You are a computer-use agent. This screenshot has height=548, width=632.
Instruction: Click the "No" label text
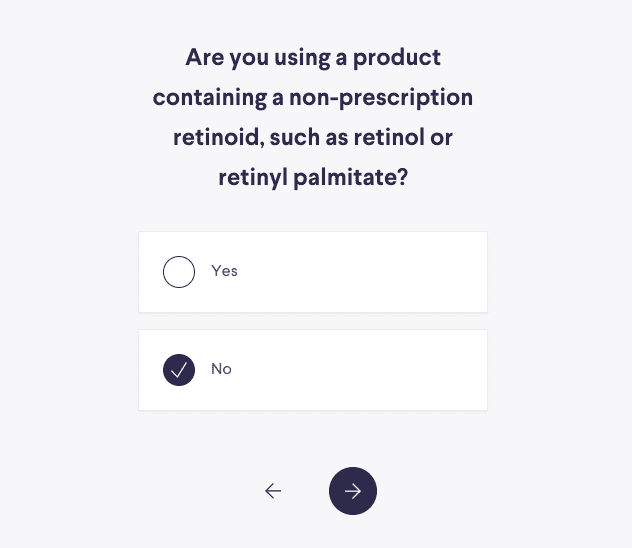pos(221,369)
